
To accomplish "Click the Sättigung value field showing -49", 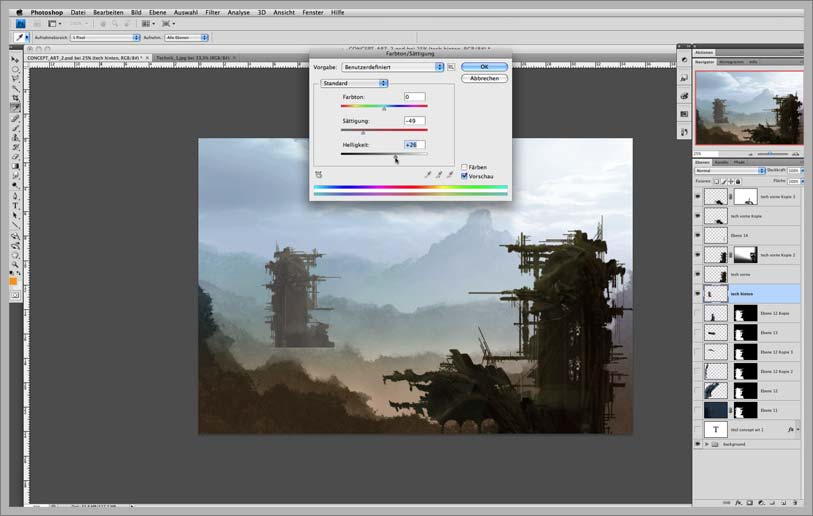I will pyautogui.click(x=414, y=121).
